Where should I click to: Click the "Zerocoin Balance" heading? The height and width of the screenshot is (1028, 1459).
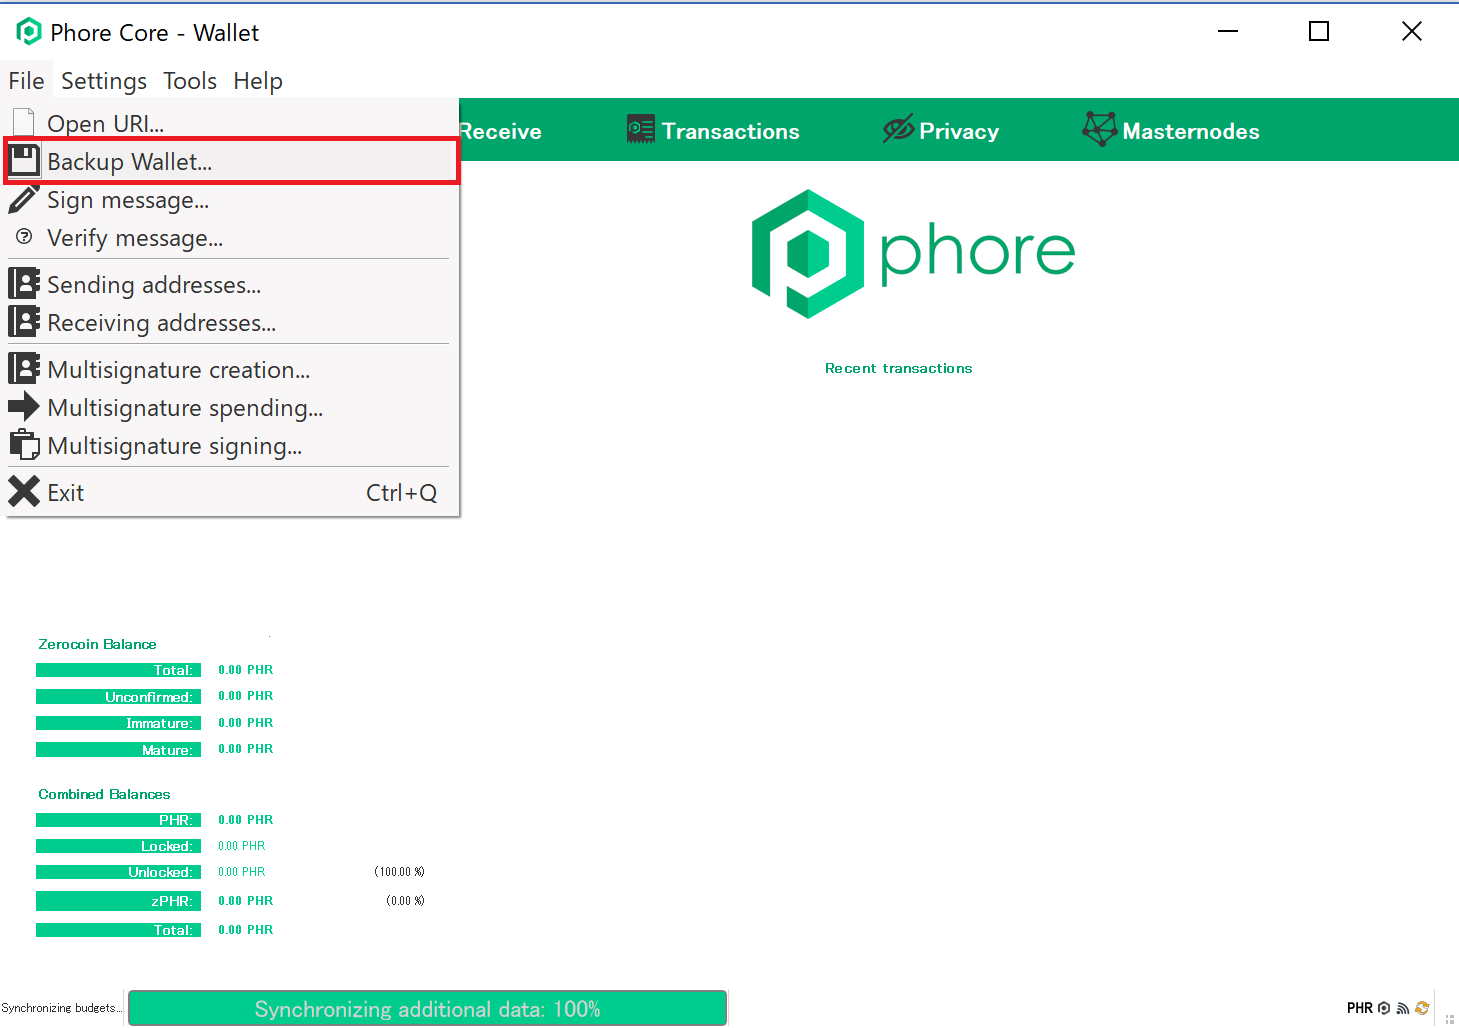(x=97, y=644)
